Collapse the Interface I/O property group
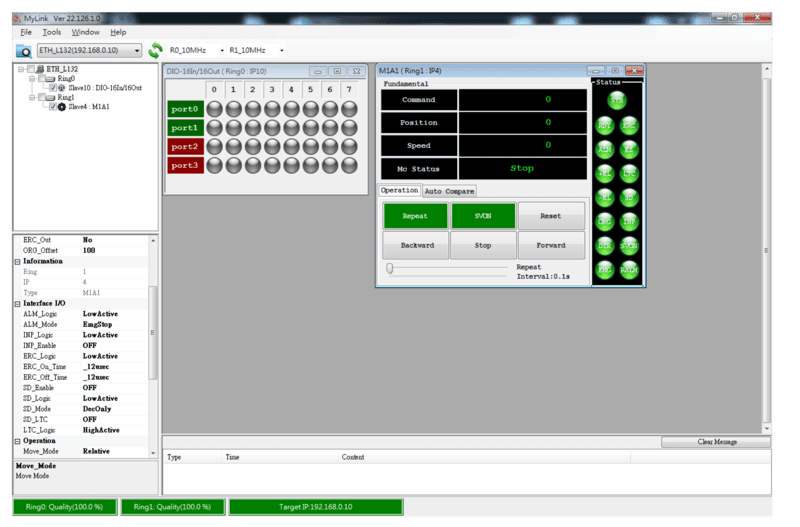The height and width of the screenshot is (527, 800). tap(17, 304)
